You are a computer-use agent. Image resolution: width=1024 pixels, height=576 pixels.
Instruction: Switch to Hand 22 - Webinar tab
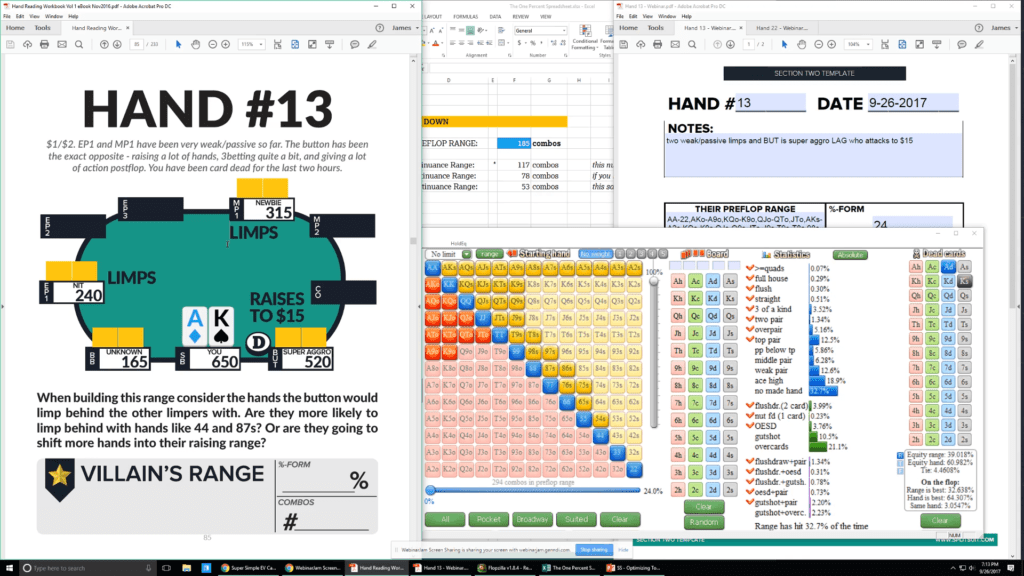(781, 28)
